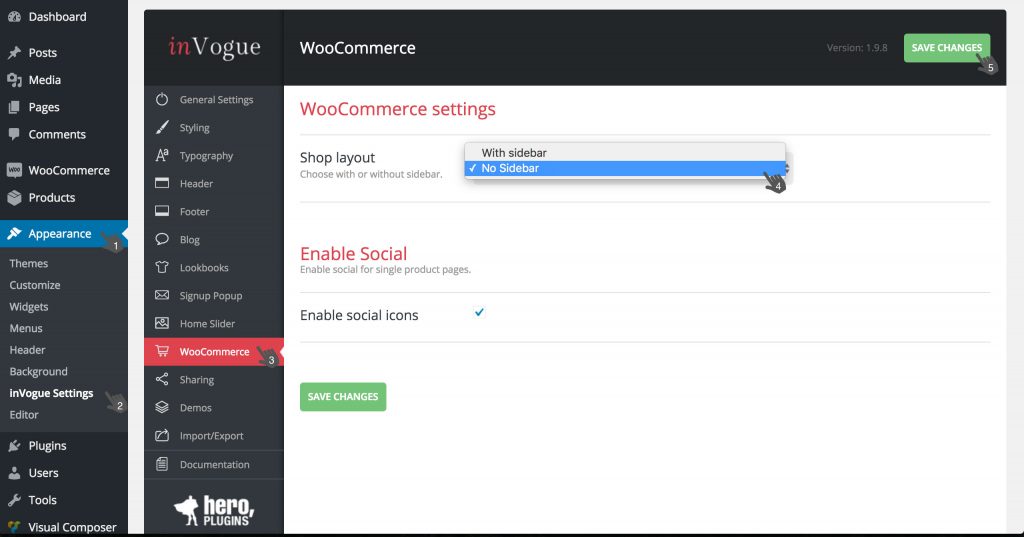
Task: Click the Products box icon
Action: (14, 197)
